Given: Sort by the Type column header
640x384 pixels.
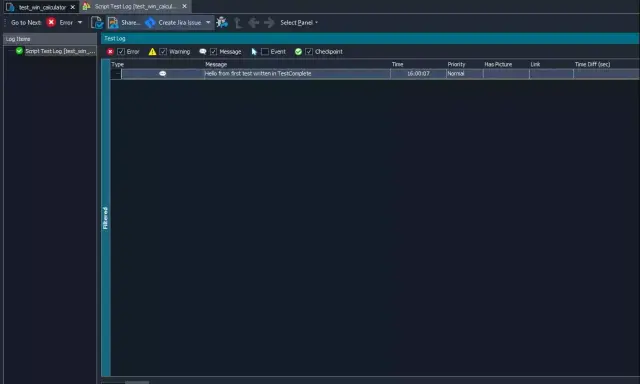Looking at the screenshot, I should (157, 64).
